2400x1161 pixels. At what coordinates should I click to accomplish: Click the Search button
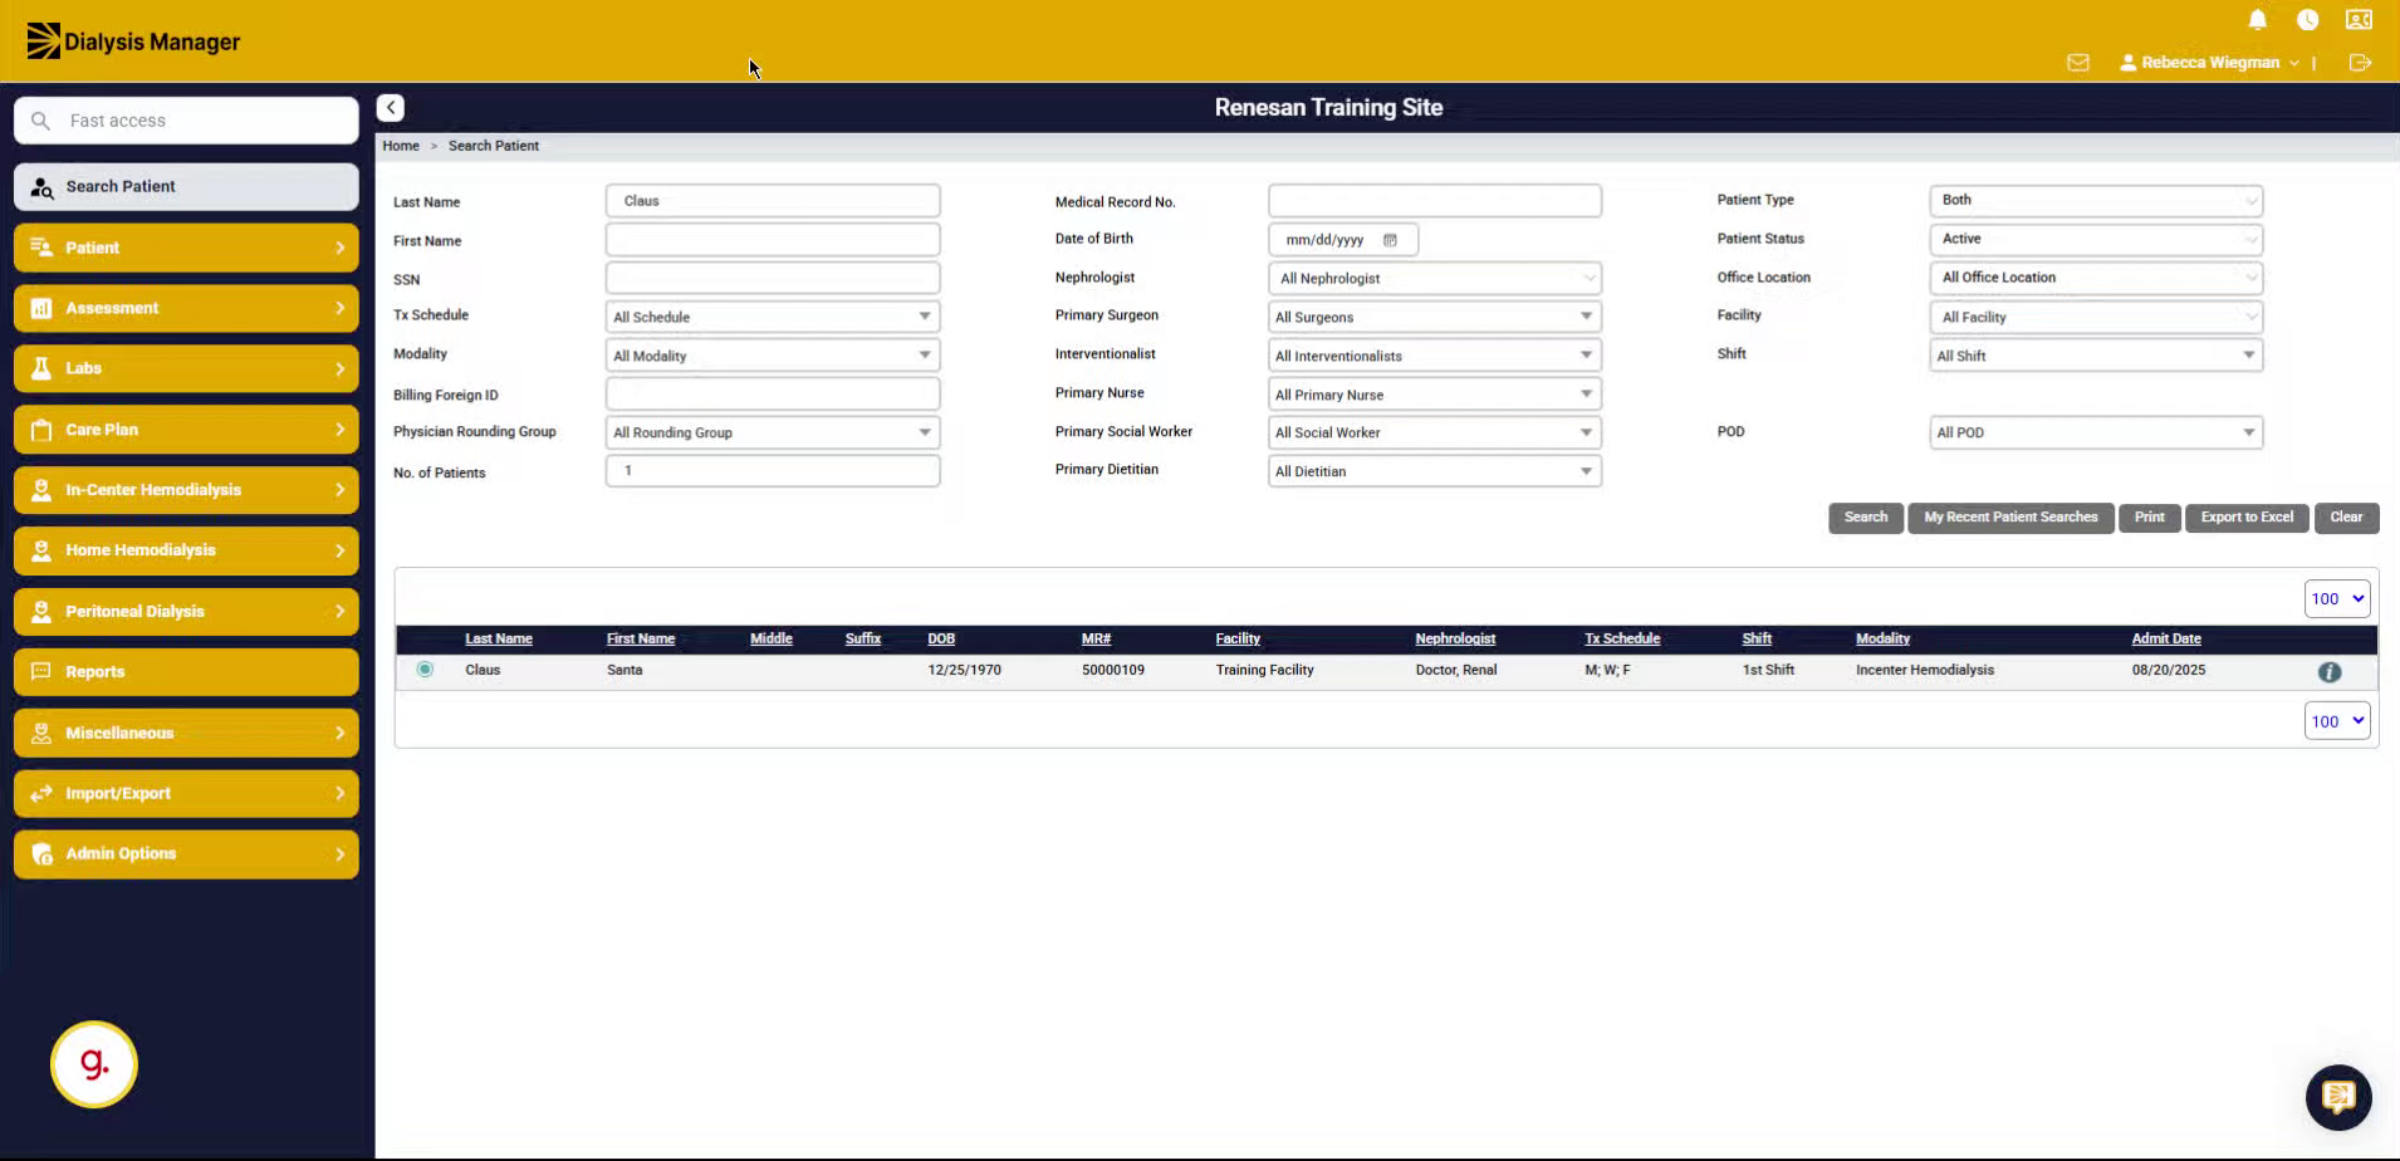pos(1865,517)
